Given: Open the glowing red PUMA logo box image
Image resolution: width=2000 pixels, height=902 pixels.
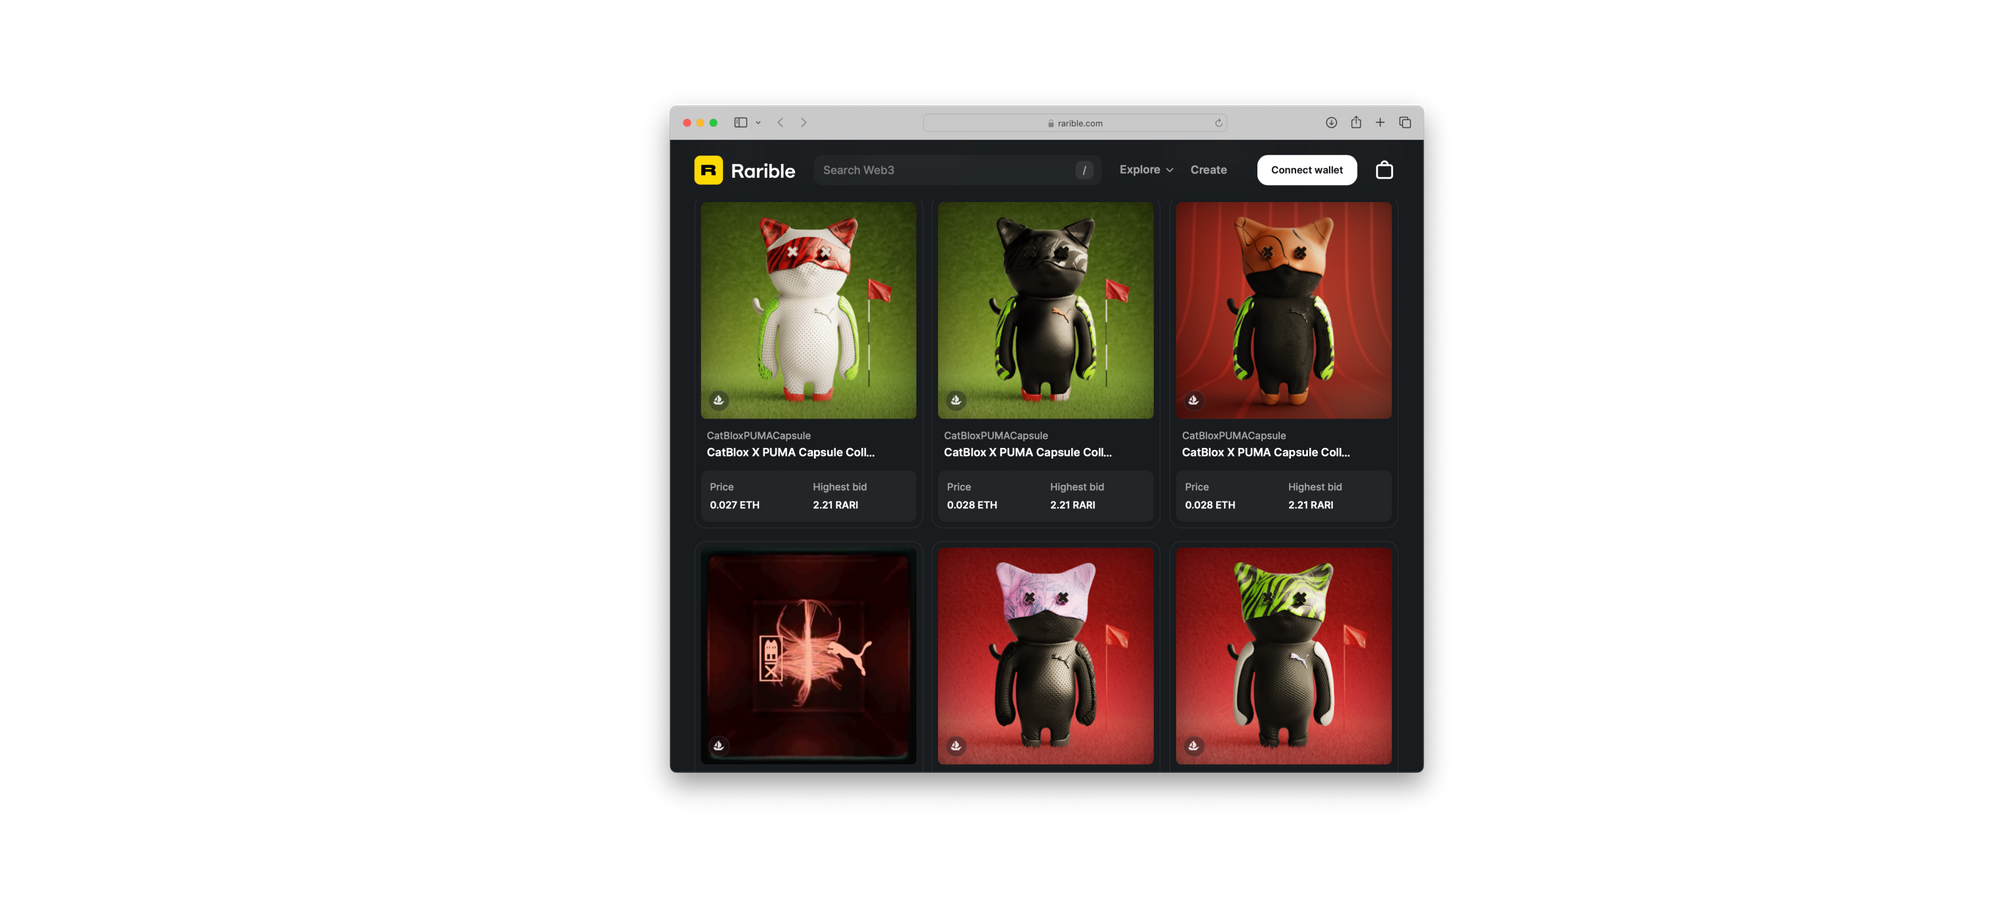Looking at the screenshot, I should 808,656.
